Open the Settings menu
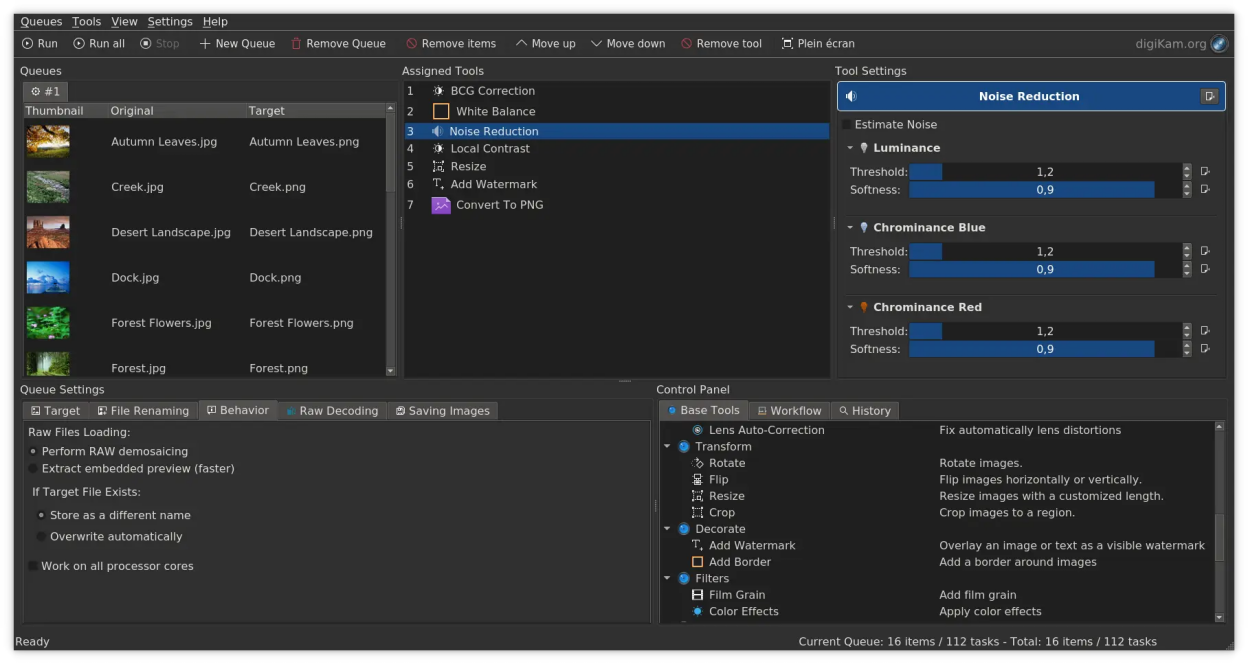Image resolution: width=1248 pixels, height=664 pixels. pyautogui.click(x=170, y=21)
